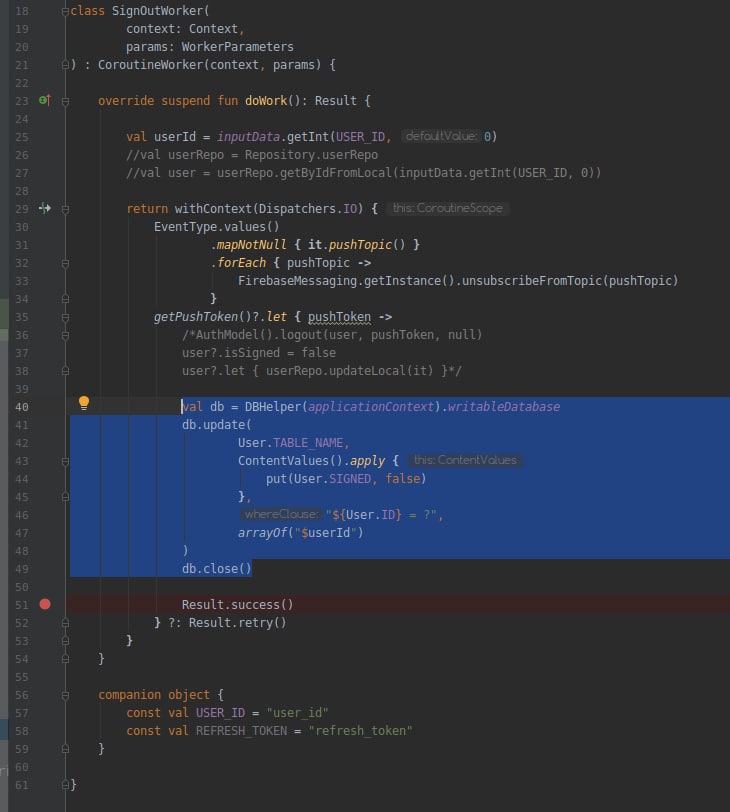Click 'applicationContext' on line 40
This screenshot has width=730, height=812.
(371, 407)
